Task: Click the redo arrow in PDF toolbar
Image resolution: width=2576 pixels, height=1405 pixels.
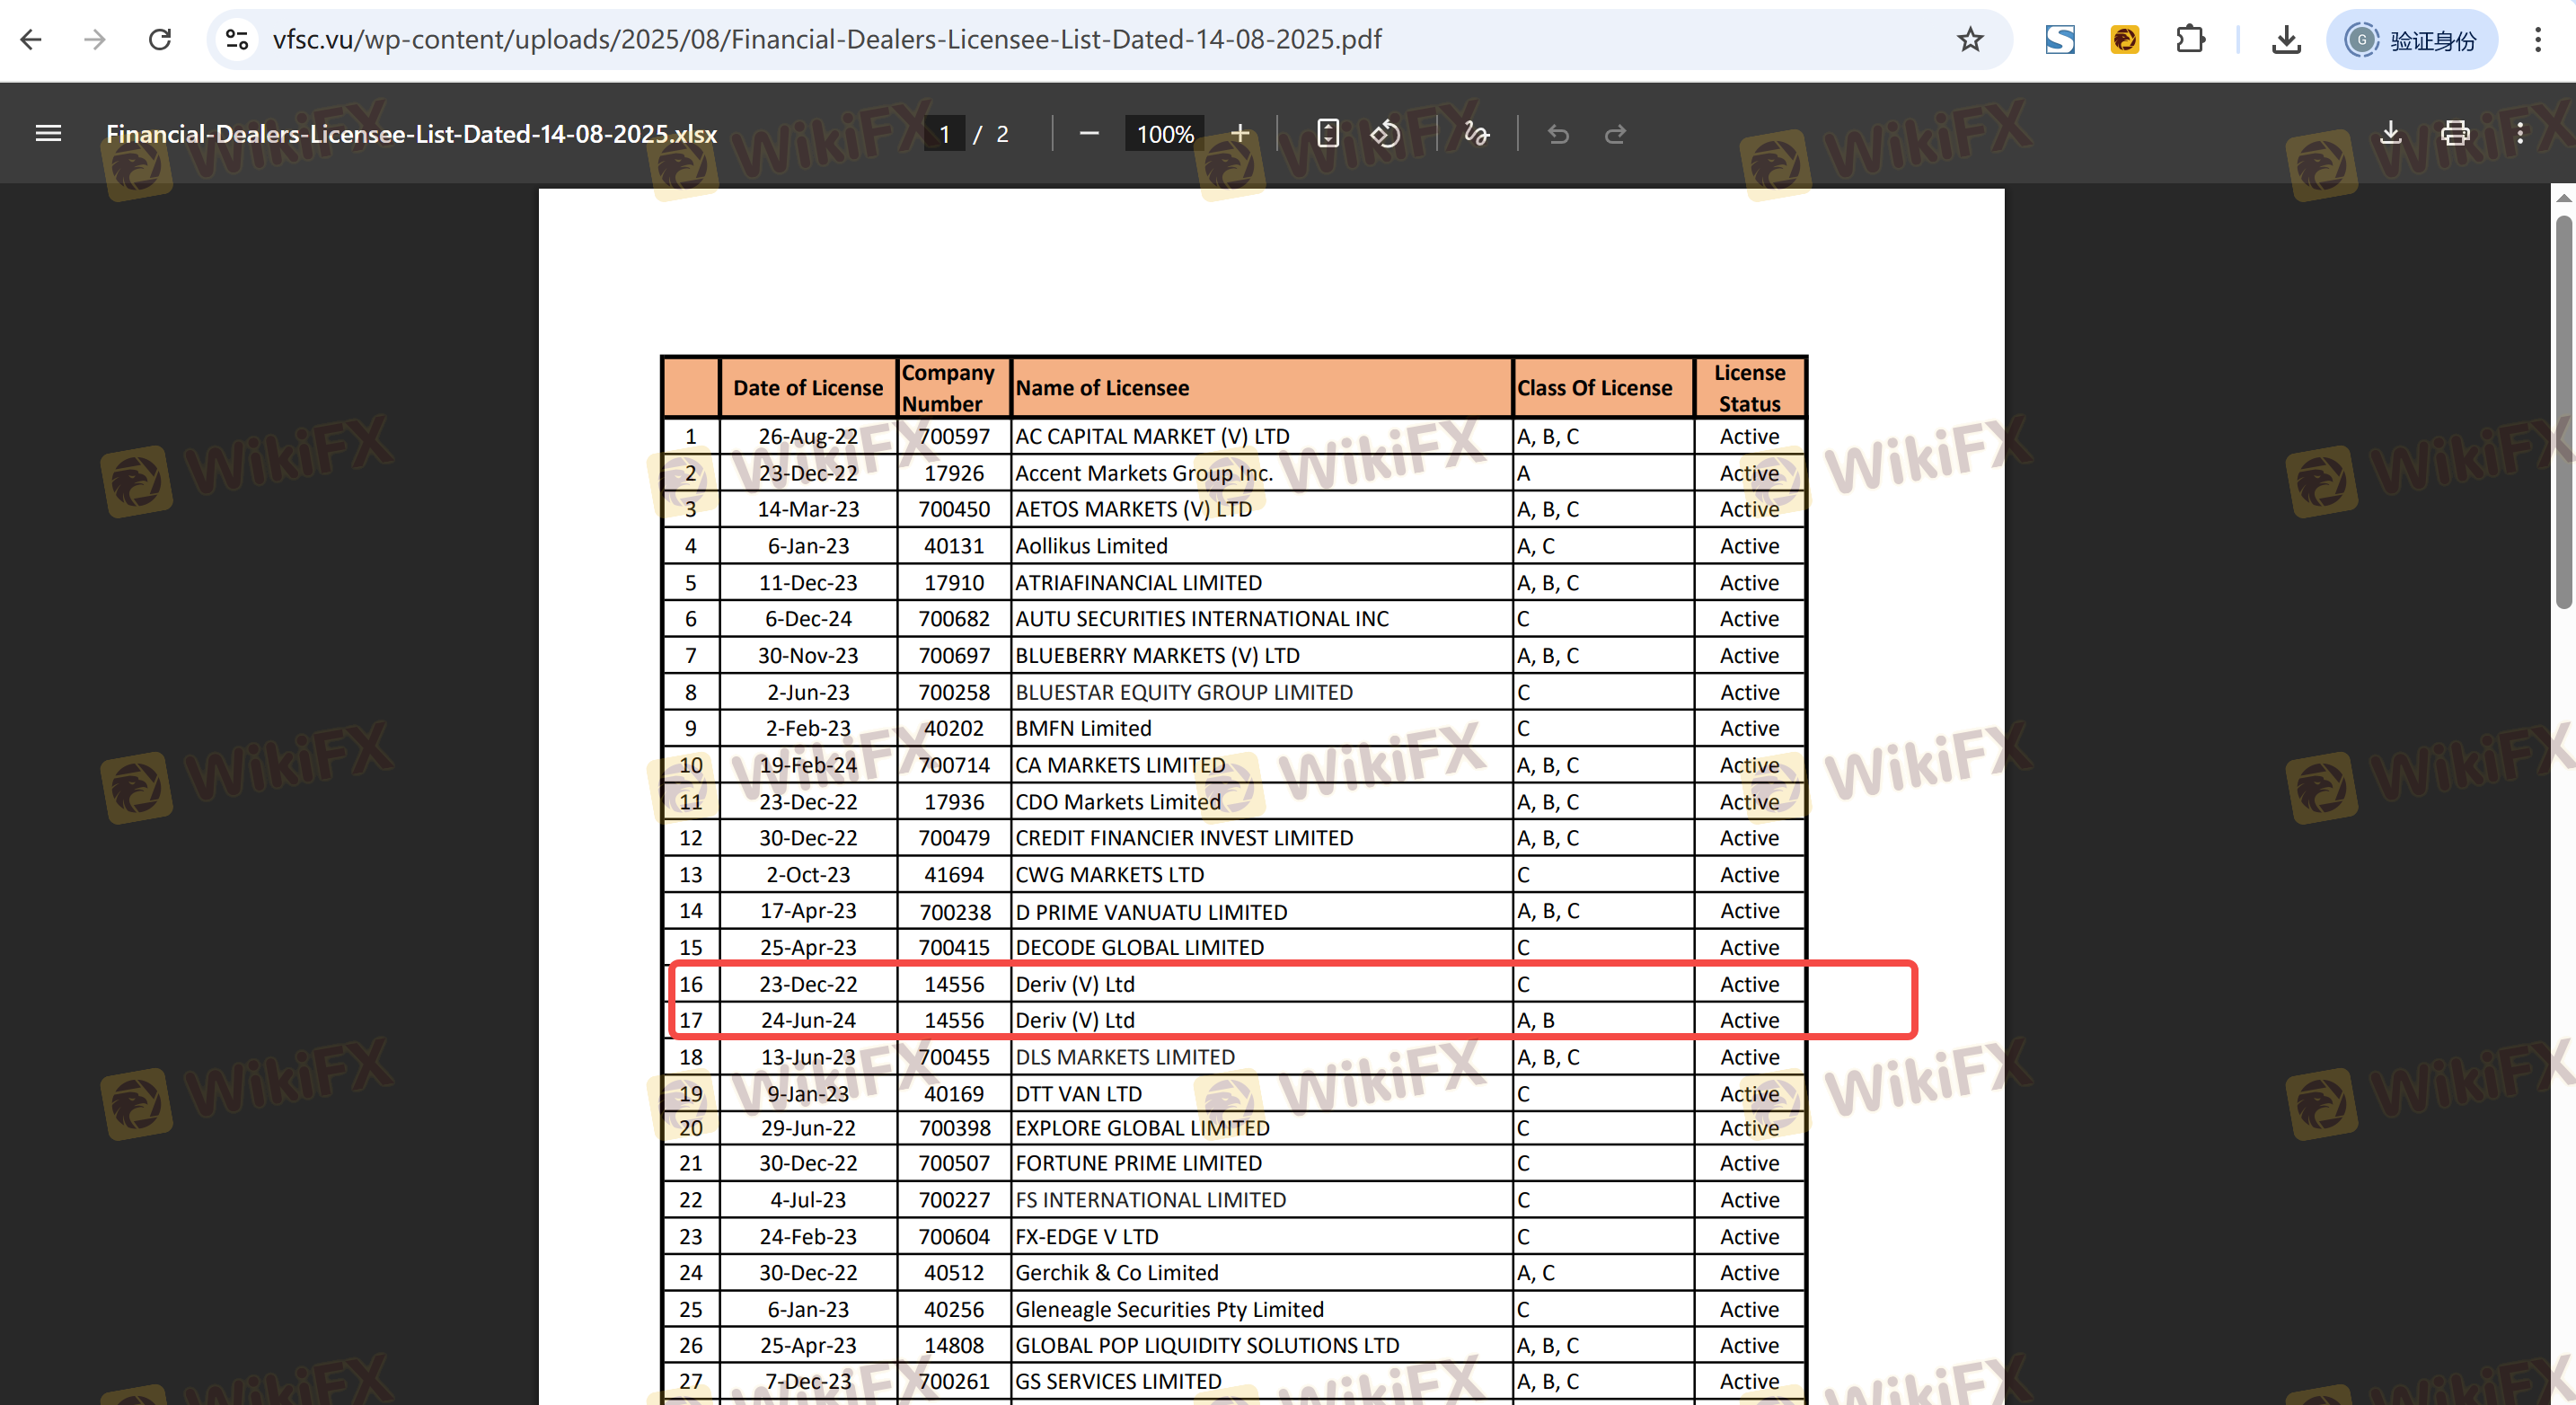Action: click(x=1615, y=133)
